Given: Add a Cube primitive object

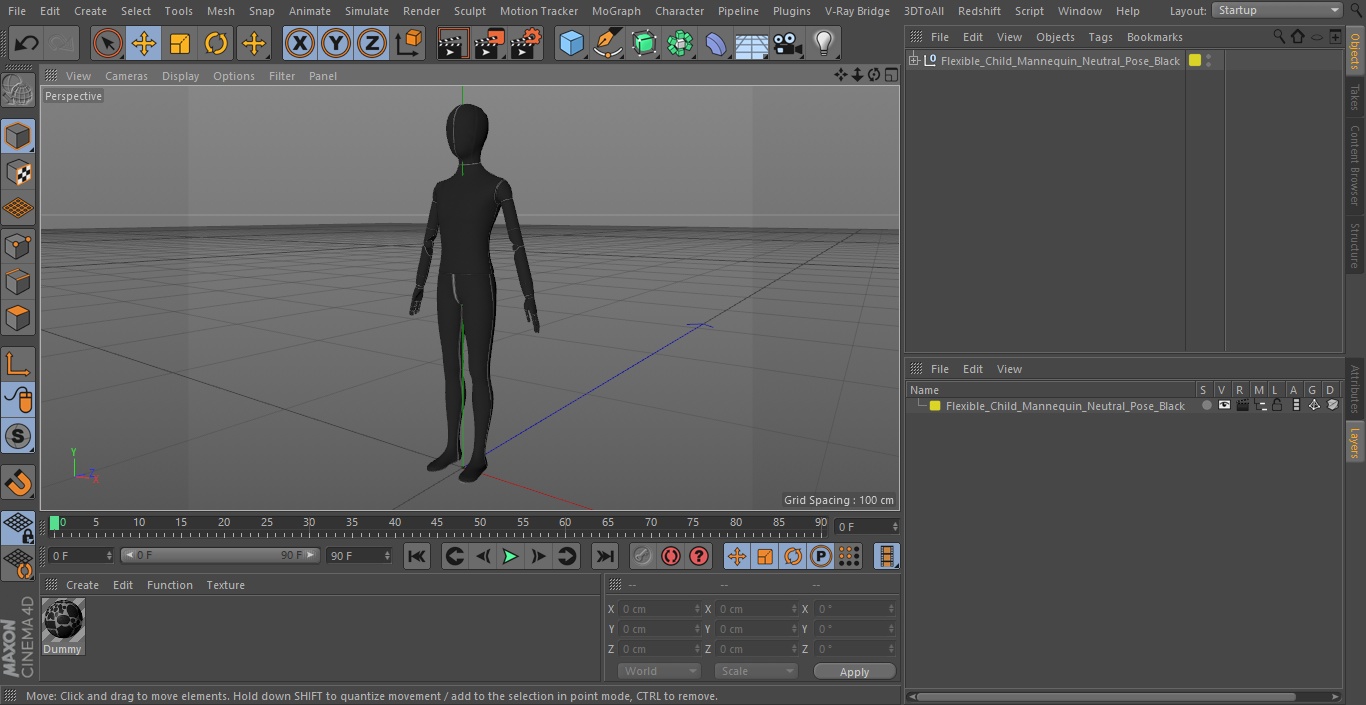Looking at the screenshot, I should [571, 43].
